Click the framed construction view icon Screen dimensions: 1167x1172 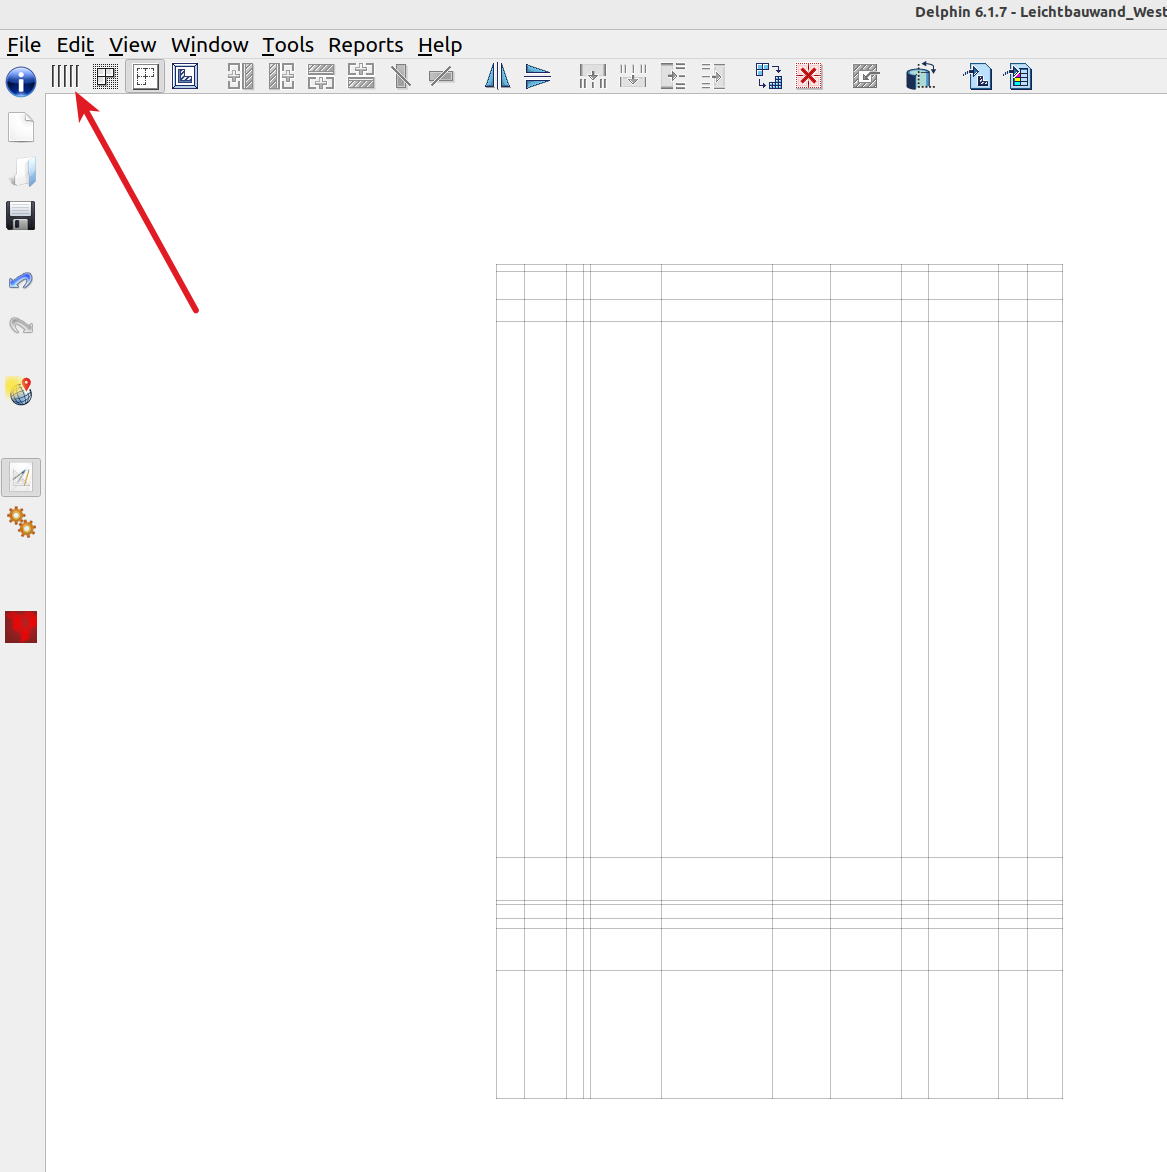185,76
